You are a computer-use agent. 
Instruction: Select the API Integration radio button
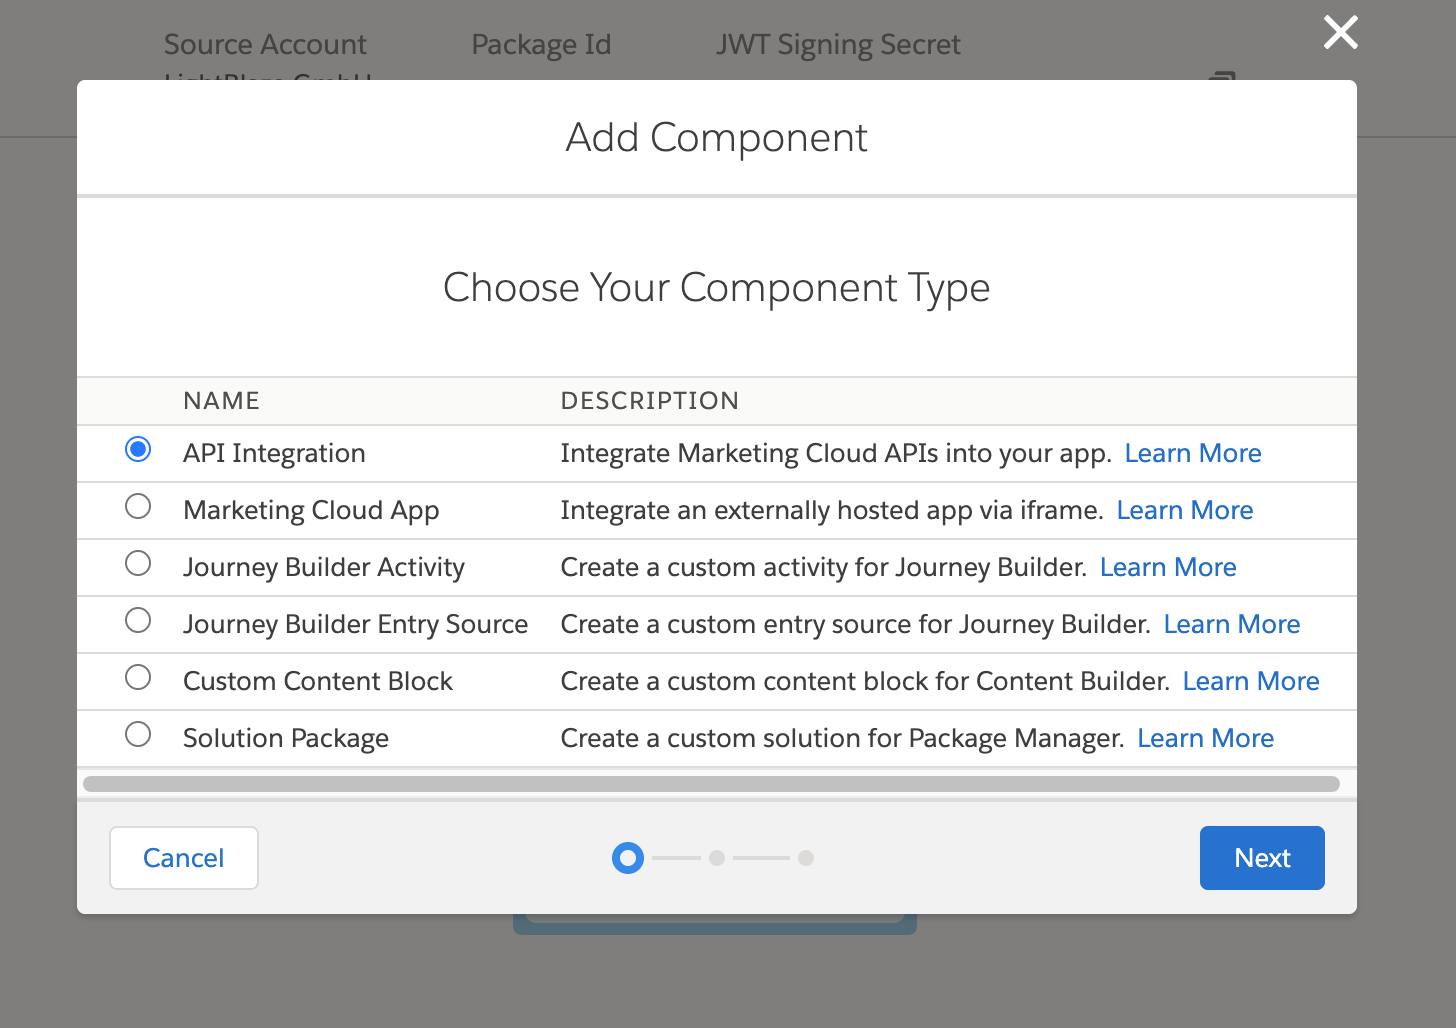point(138,449)
